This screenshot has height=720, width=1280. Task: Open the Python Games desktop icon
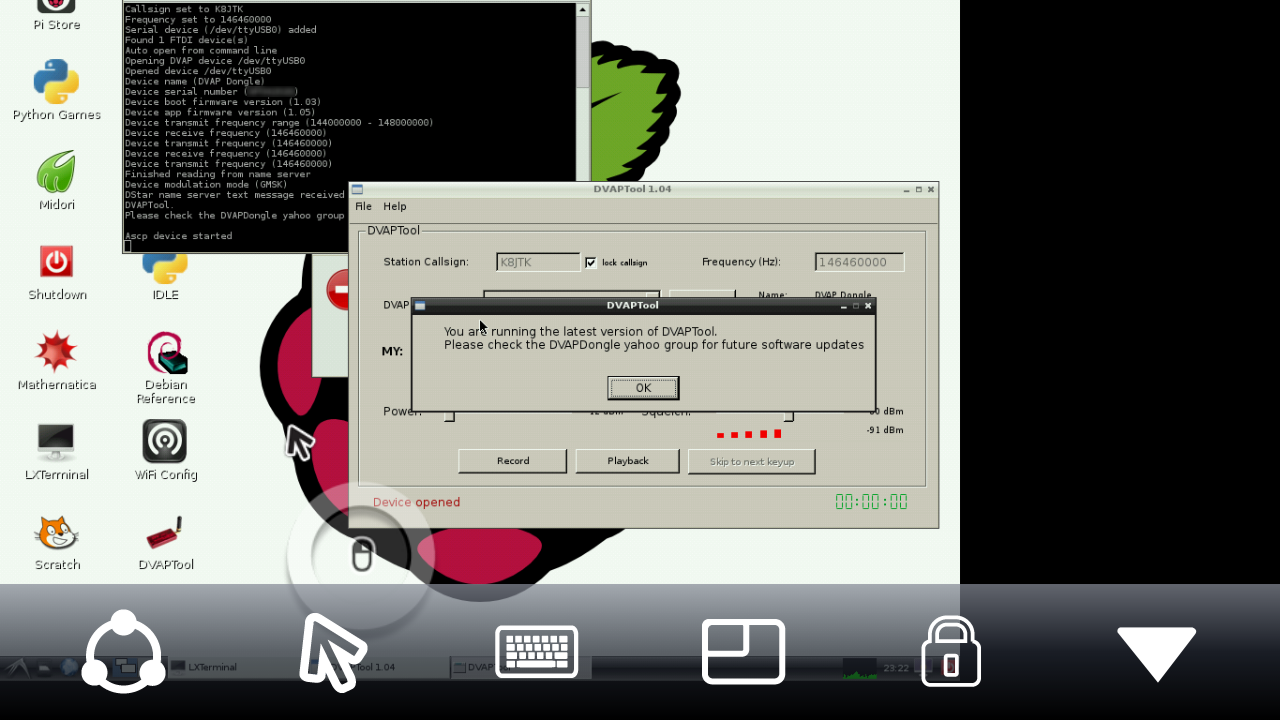pos(57,90)
